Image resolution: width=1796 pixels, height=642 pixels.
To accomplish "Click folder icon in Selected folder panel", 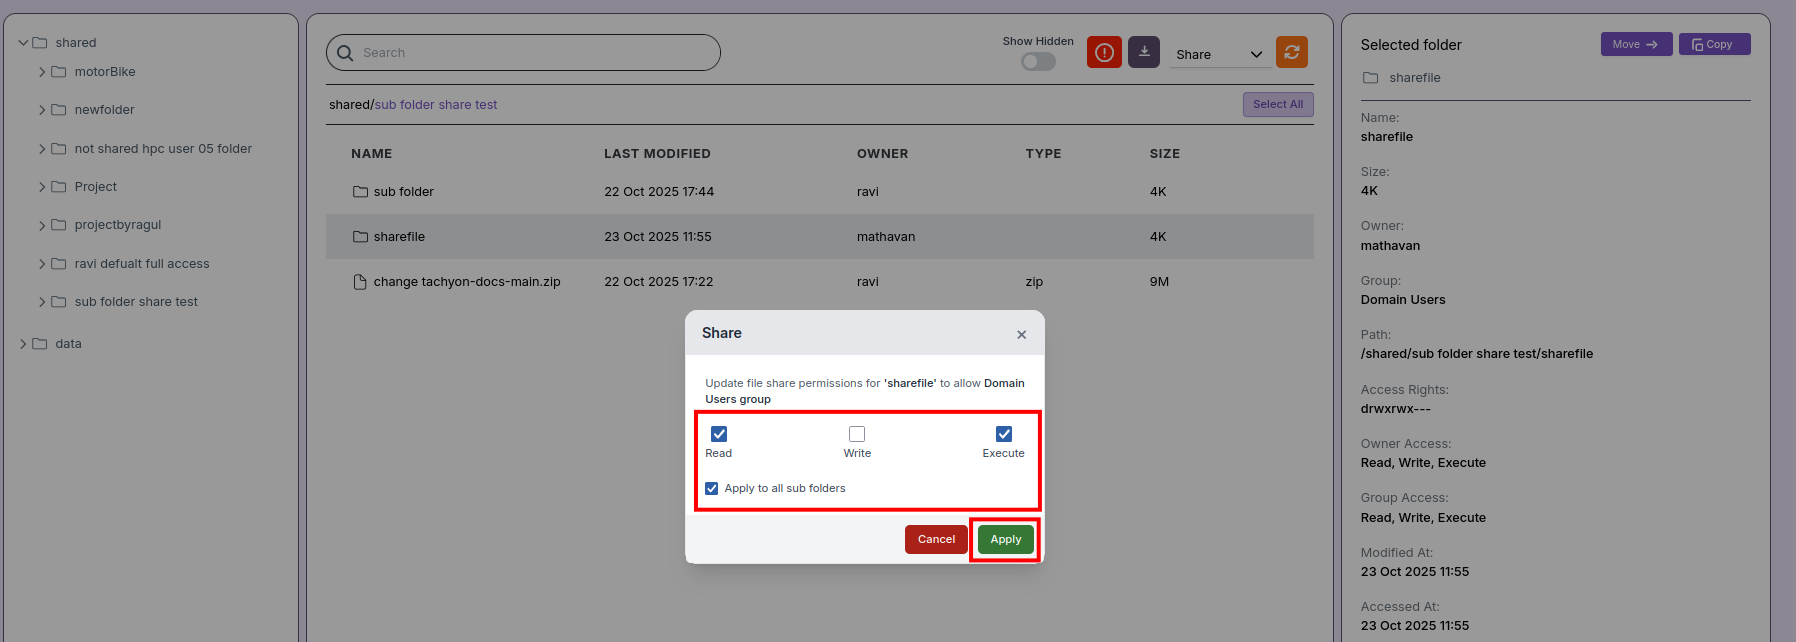I will coord(1371,78).
